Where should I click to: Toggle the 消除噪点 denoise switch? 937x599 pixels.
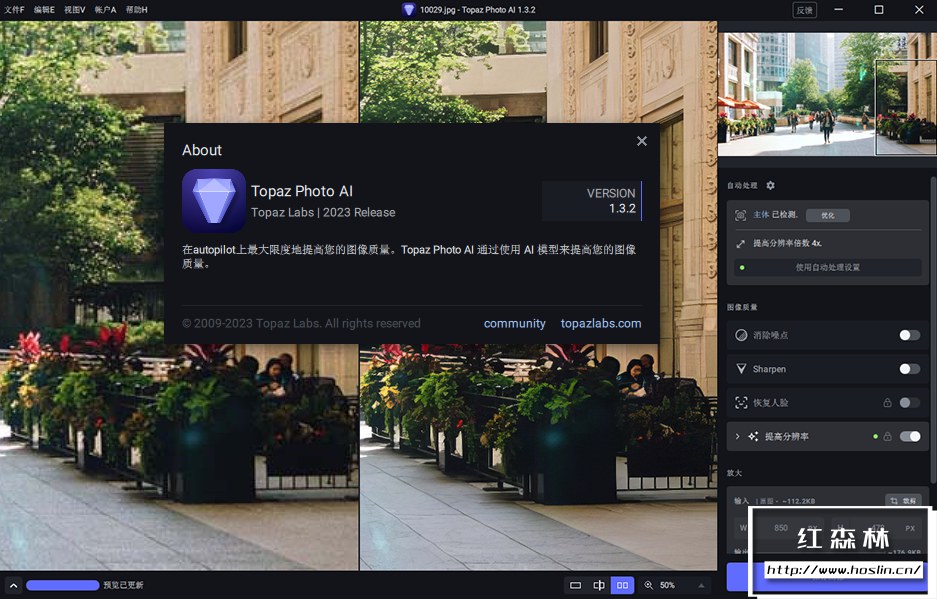pyautogui.click(x=910, y=335)
